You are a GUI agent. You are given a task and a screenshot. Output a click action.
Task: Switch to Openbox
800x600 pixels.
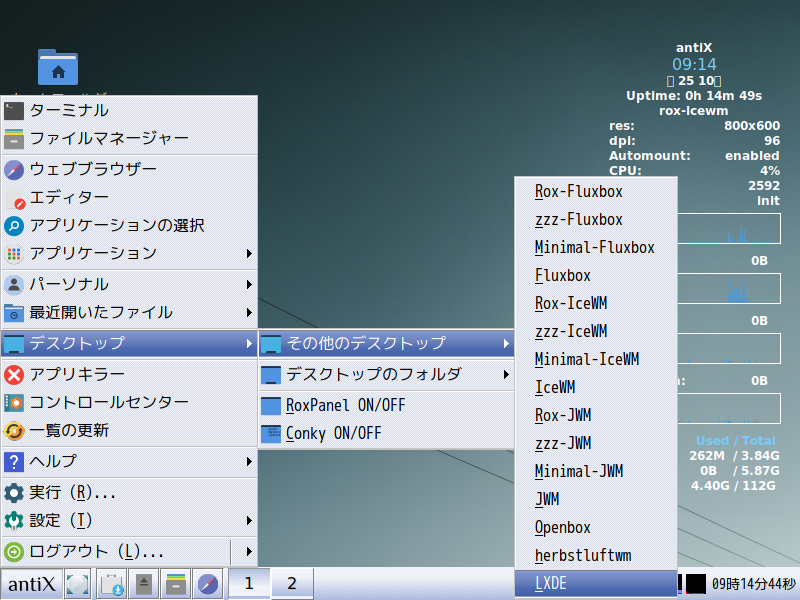596,528
